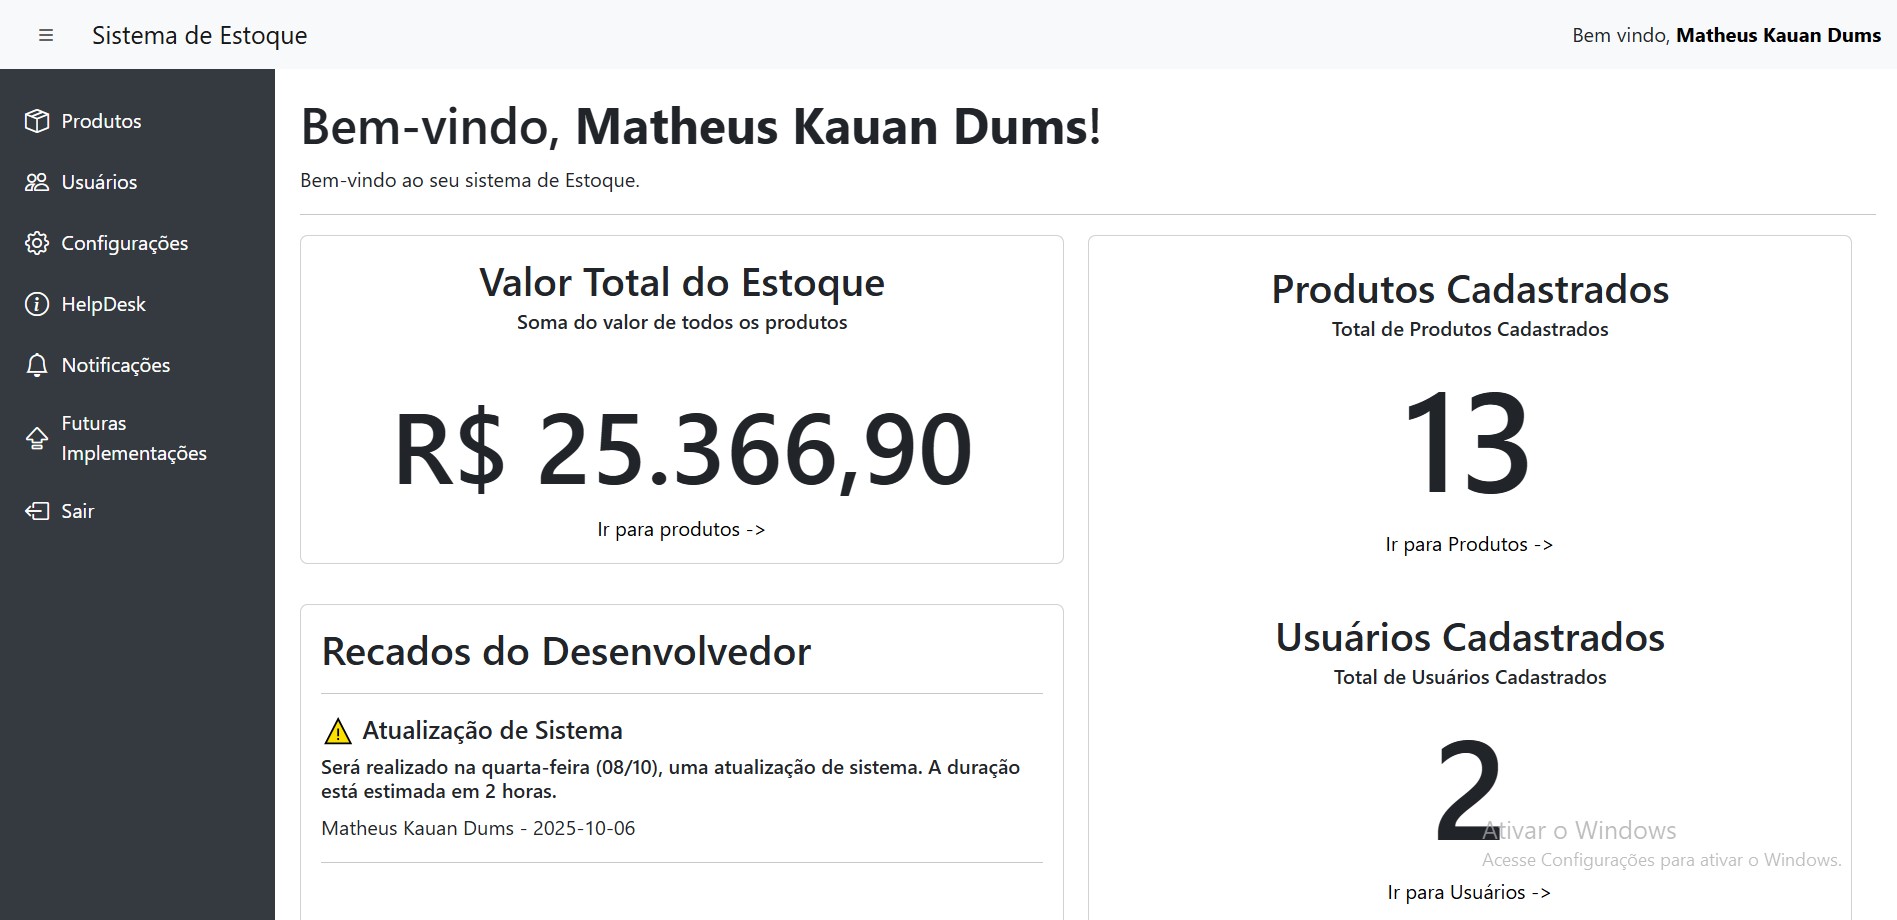
Task: Click the Matheus Kauan Dums name in header
Action: 1778,35
